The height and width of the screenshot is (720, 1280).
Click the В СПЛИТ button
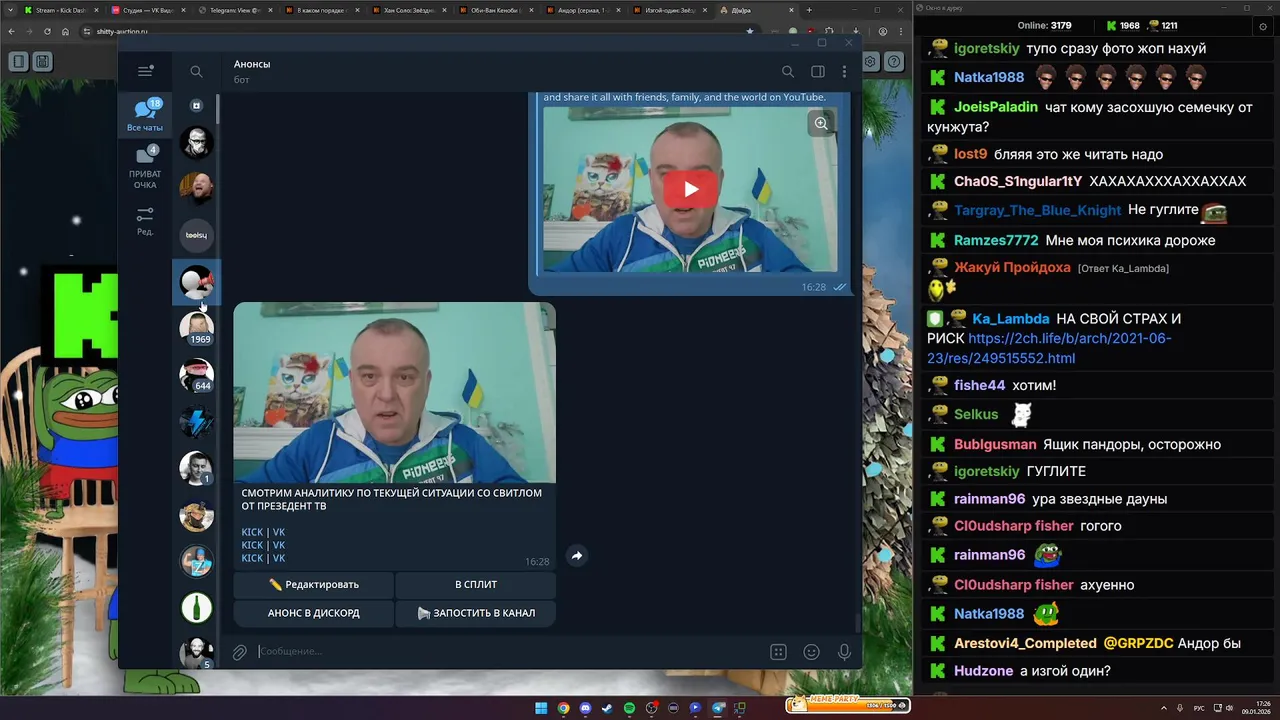pyautogui.click(x=476, y=584)
